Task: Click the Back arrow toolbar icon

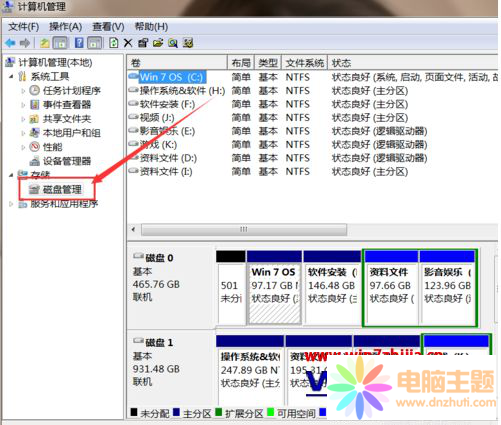Action: [10, 43]
